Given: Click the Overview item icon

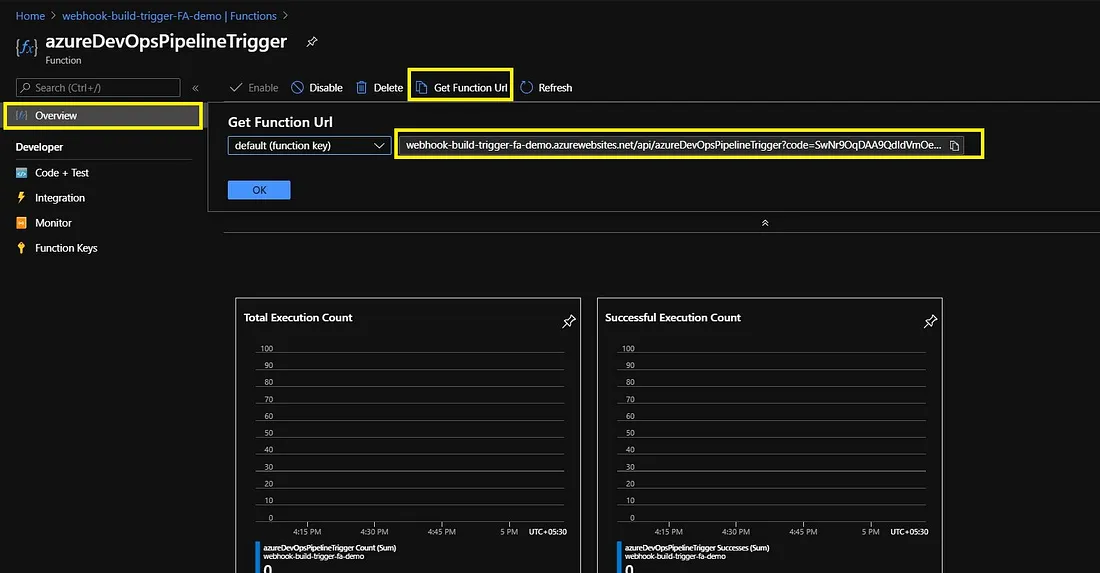Looking at the screenshot, I should click(x=22, y=116).
